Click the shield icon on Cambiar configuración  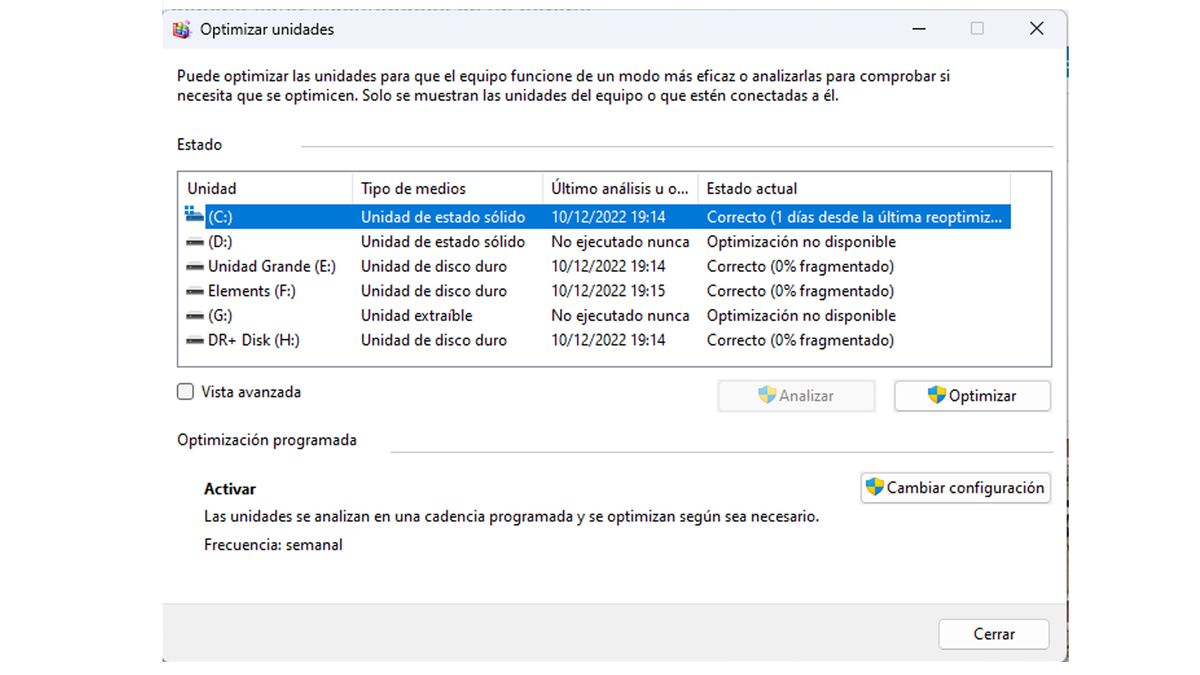pyautogui.click(x=876, y=488)
